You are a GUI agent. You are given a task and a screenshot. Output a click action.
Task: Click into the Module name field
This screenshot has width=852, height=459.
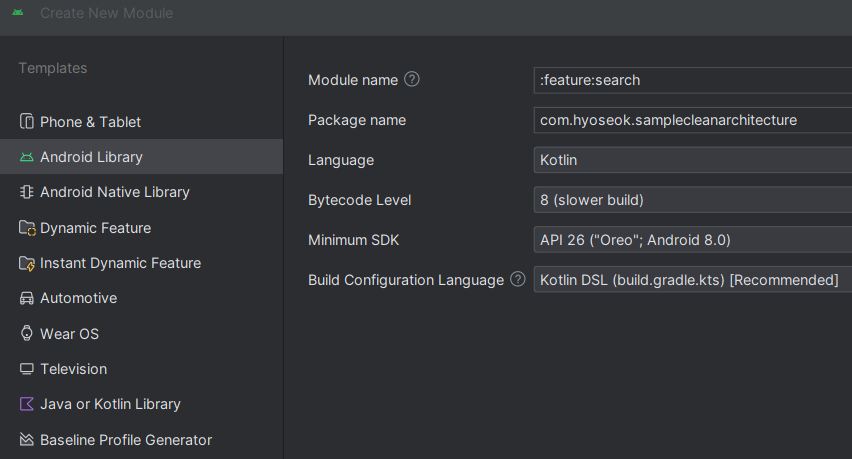(692, 80)
